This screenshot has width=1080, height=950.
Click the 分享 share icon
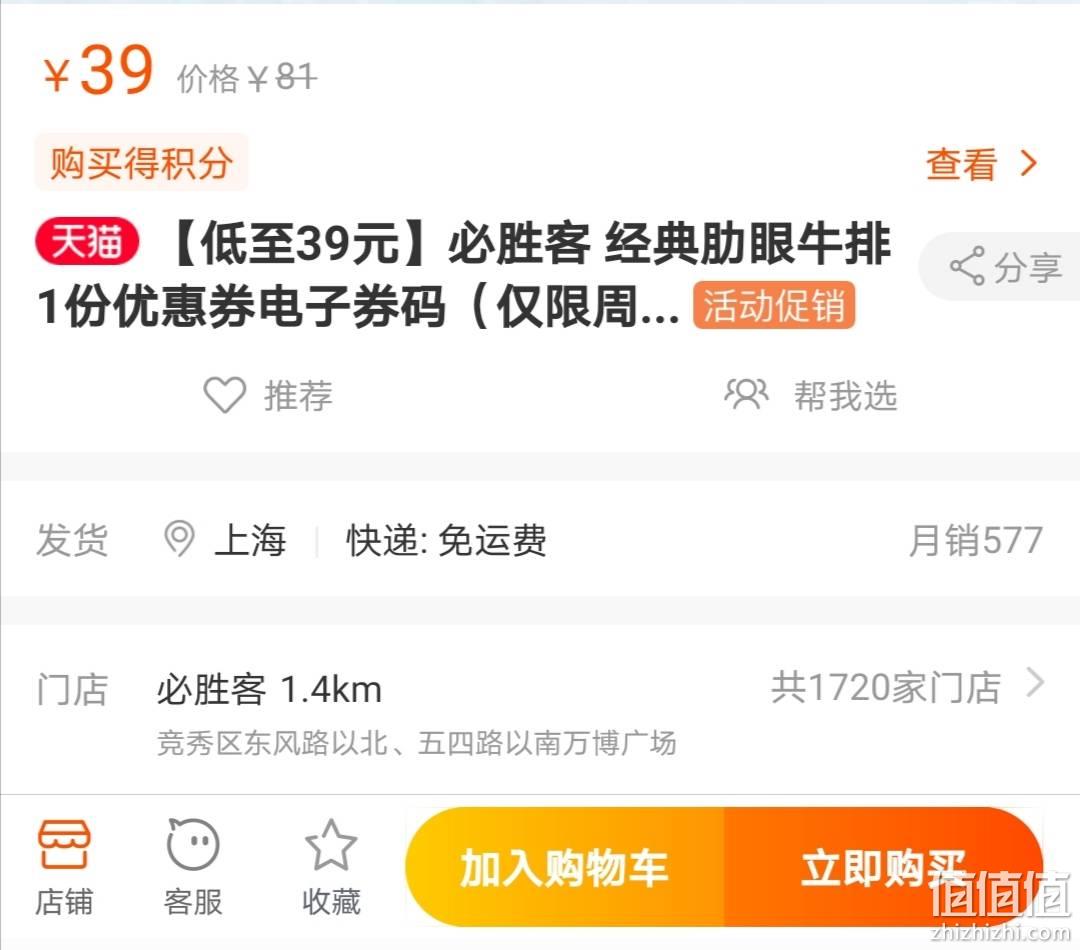[967, 266]
